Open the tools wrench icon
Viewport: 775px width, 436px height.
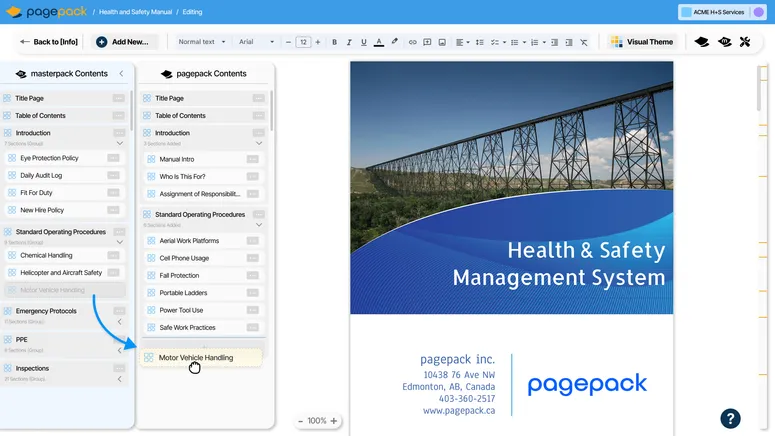point(745,42)
